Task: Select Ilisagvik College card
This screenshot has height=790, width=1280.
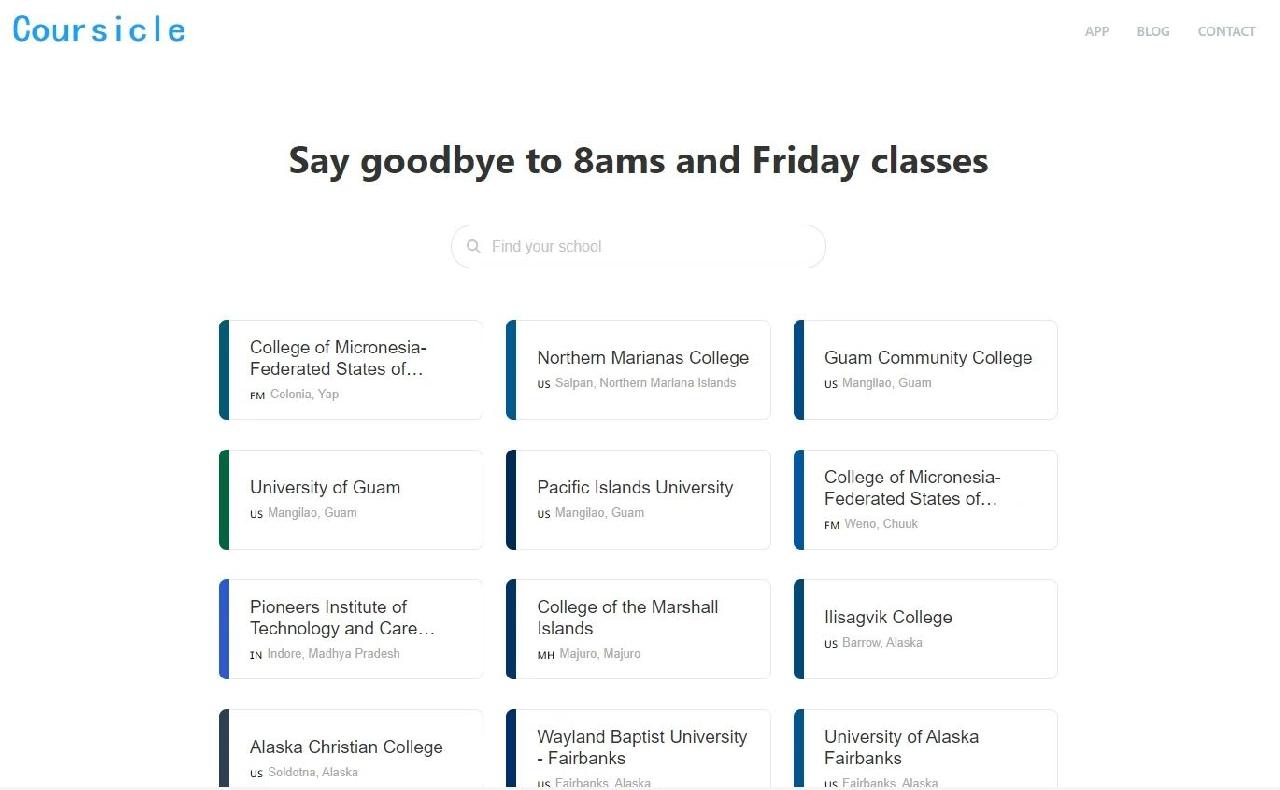Action: pyautogui.click(x=925, y=629)
